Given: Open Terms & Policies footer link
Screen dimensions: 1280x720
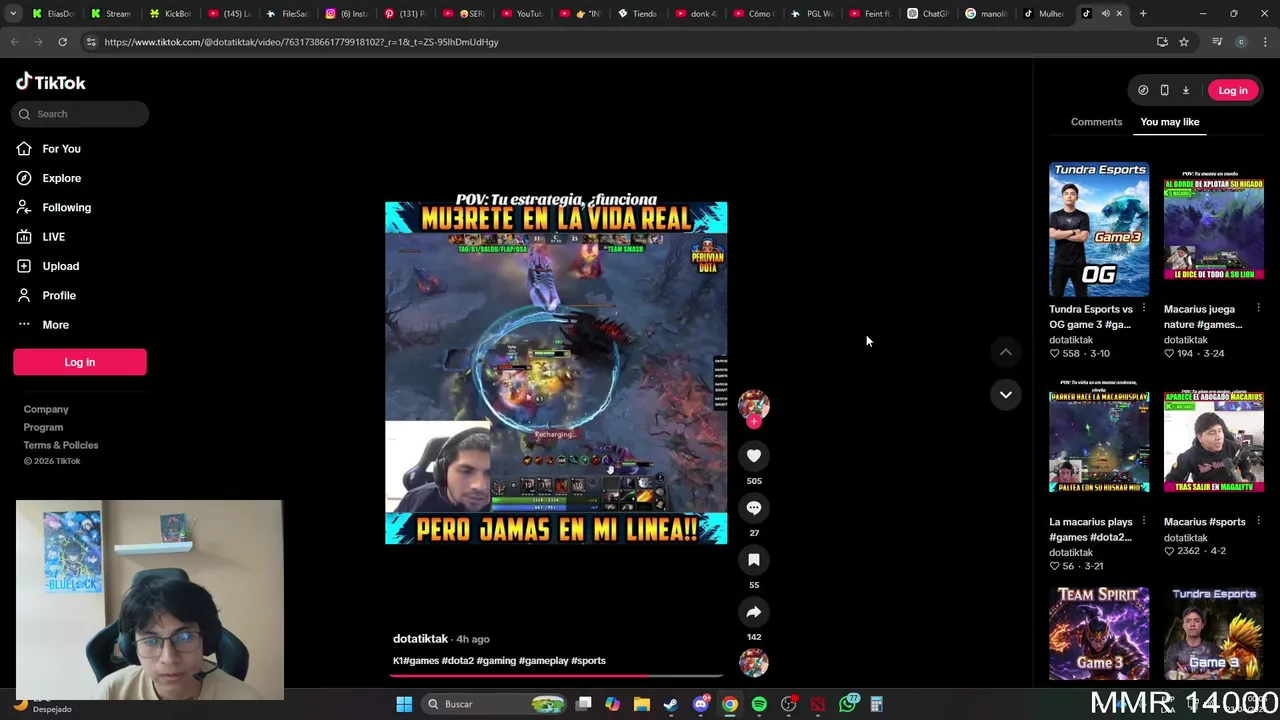Looking at the screenshot, I should click(61, 445).
